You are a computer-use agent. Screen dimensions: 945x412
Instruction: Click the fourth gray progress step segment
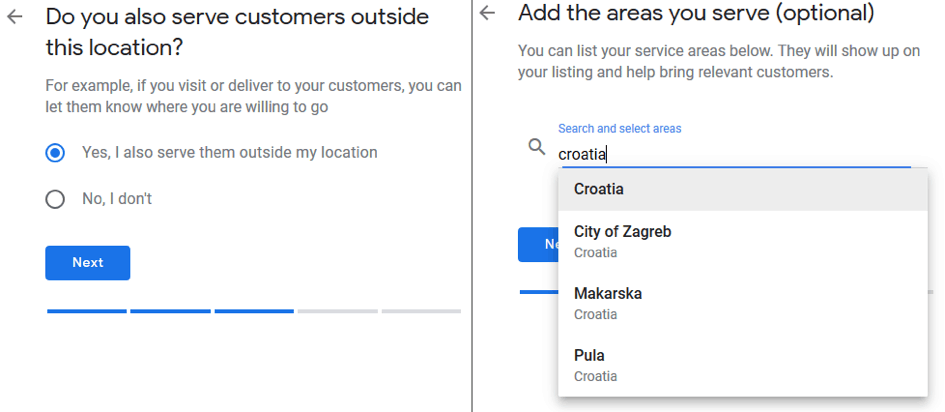[x=338, y=311]
